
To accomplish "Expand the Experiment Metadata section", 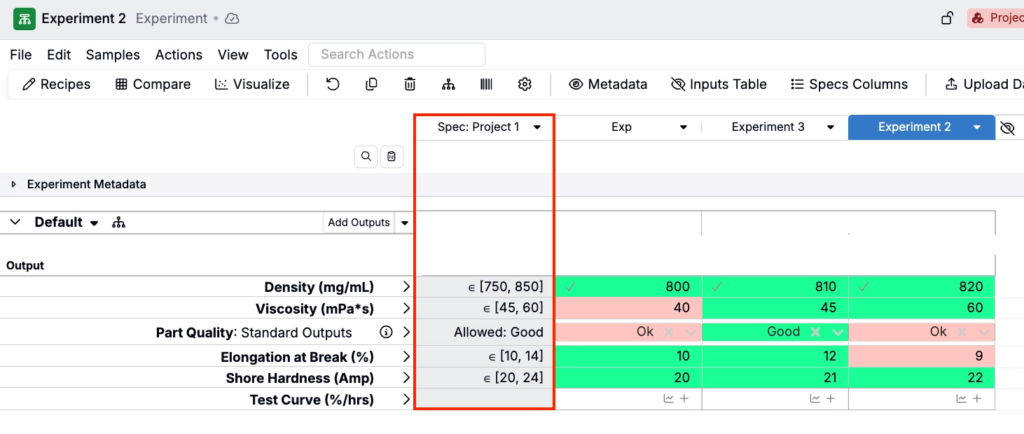I will pos(14,185).
